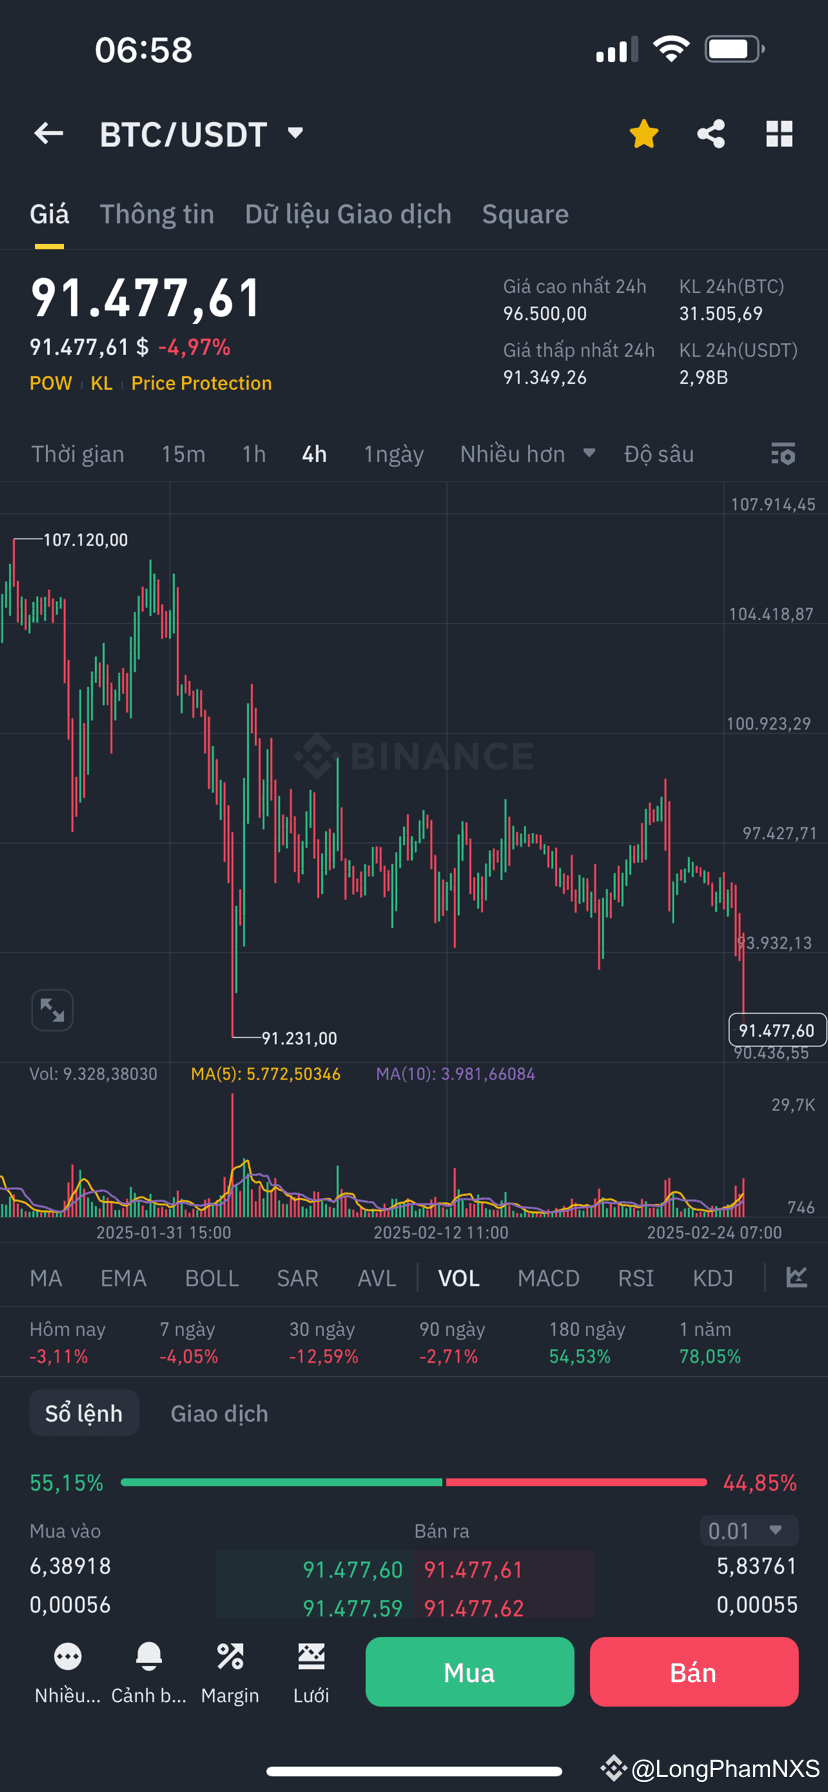Tap the ask price 91.477,62
The width and height of the screenshot is (828, 1792).
click(x=473, y=1608)
